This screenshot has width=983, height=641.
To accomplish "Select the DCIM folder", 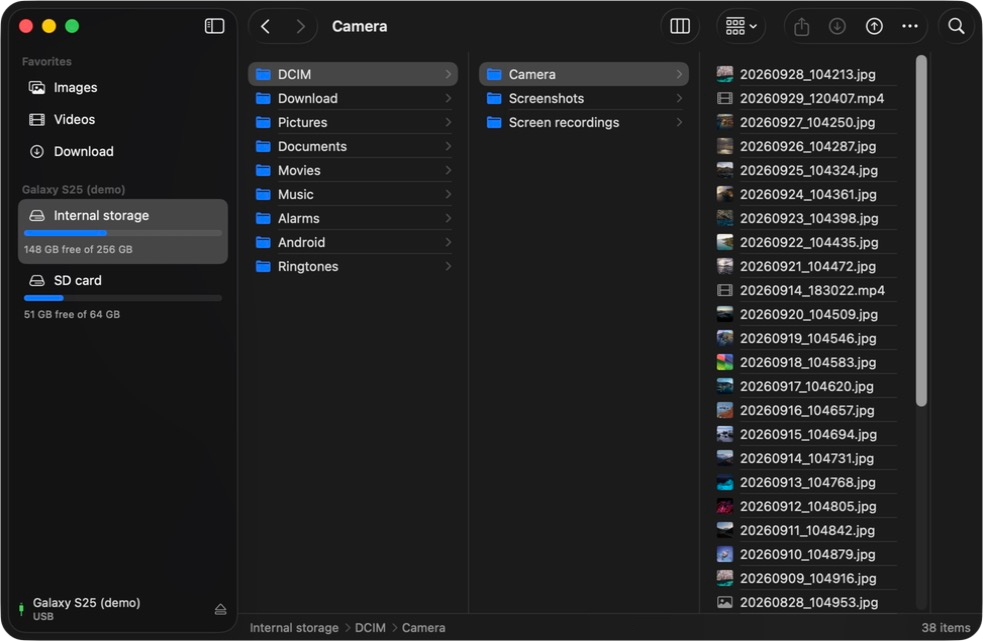I will click(x=353, y=74).
